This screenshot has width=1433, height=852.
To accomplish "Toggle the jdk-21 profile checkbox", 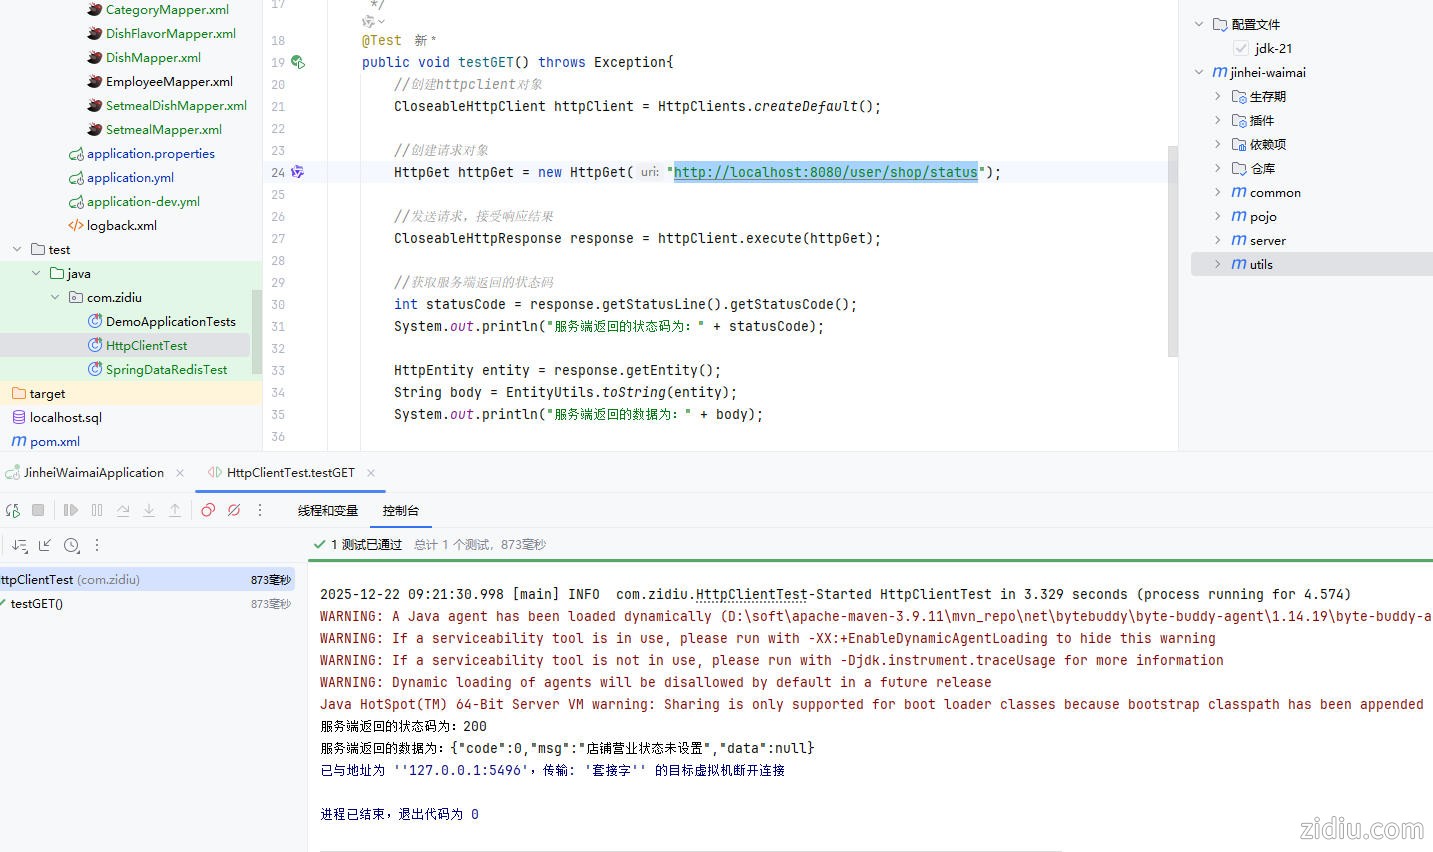I will 1241,48.
